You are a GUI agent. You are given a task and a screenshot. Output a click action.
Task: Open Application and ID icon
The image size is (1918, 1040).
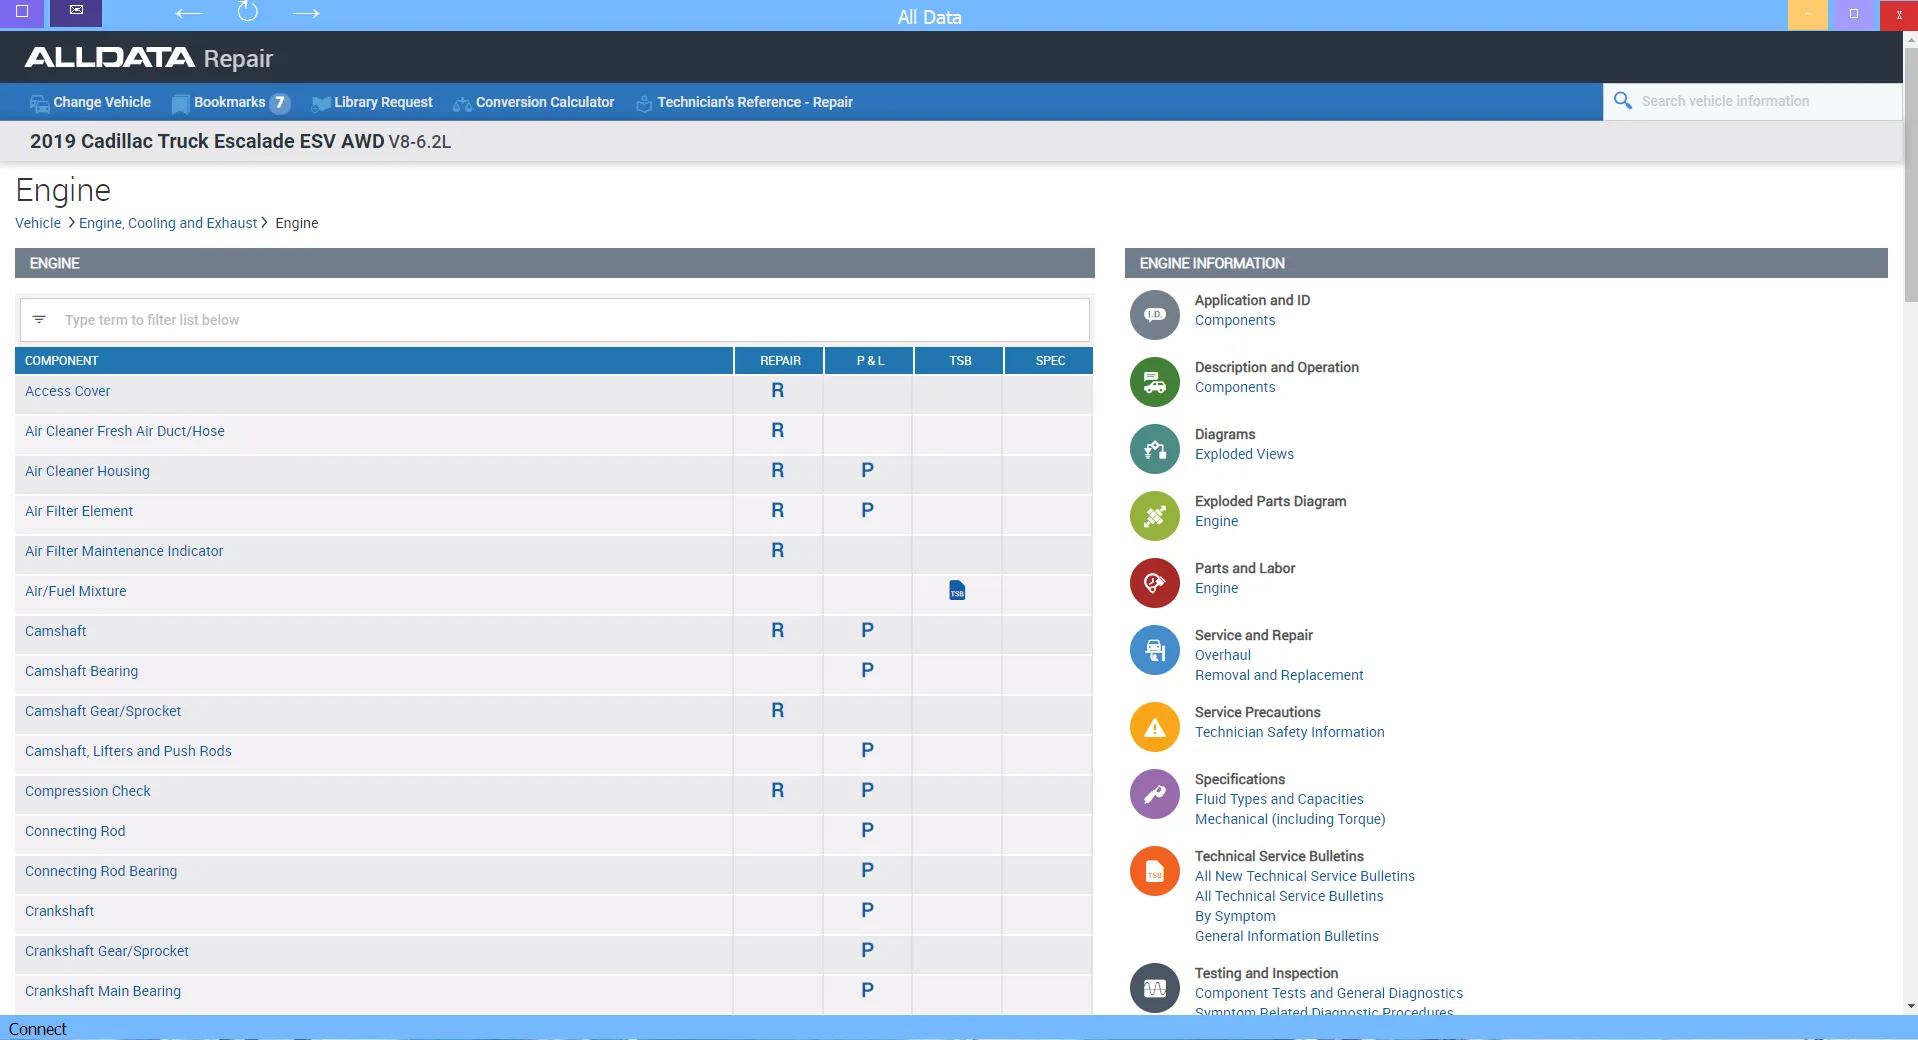[x=1155, y=315]
